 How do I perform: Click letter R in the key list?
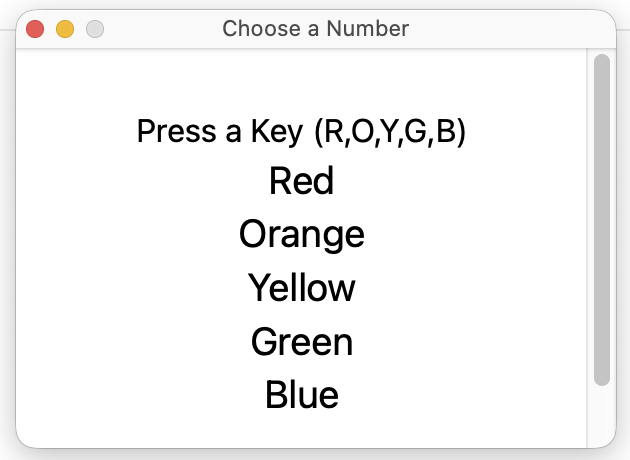[332, 132]
